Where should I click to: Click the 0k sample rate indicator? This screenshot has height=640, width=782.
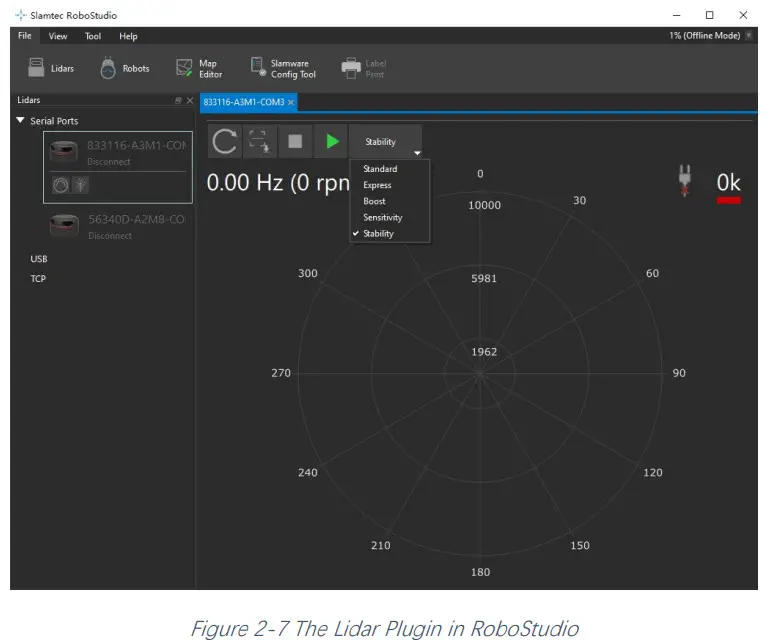[x=728, y=183]
